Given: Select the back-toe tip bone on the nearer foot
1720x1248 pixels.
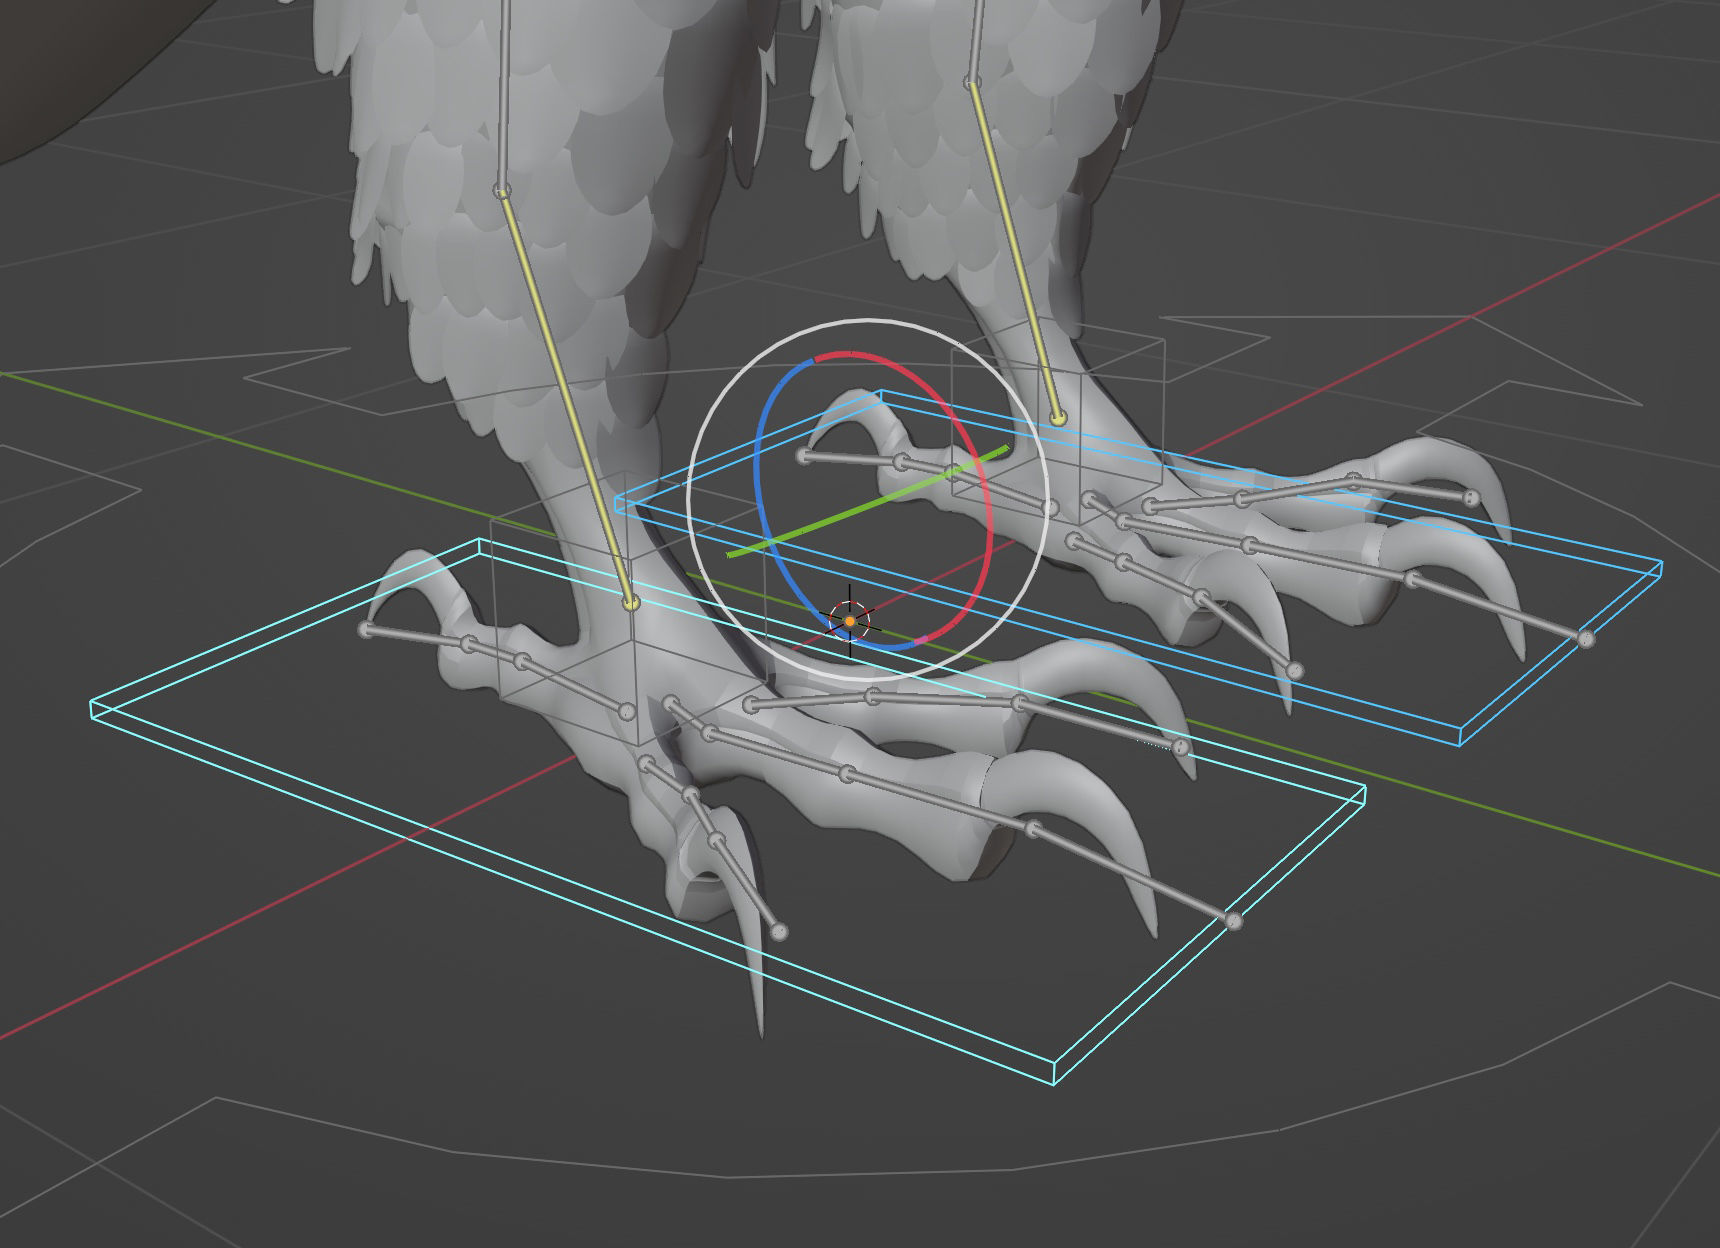Looking at the screenshot, I should click(417, 636).
